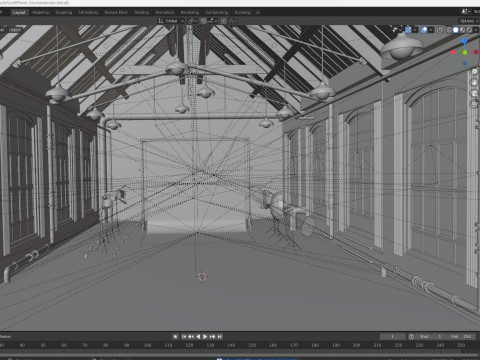Switch to the Layout workspace tab

[x=19, y=12]
